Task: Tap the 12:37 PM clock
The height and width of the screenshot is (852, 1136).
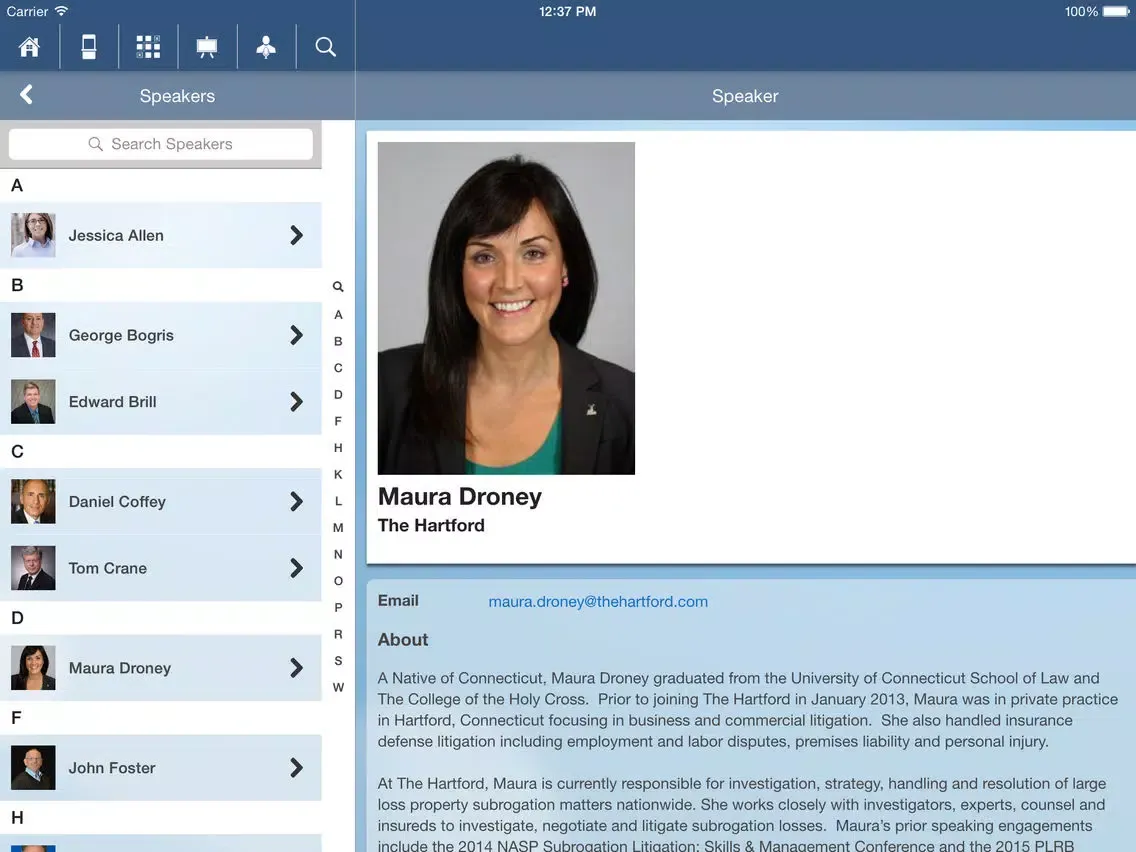Action: (567, 12)
